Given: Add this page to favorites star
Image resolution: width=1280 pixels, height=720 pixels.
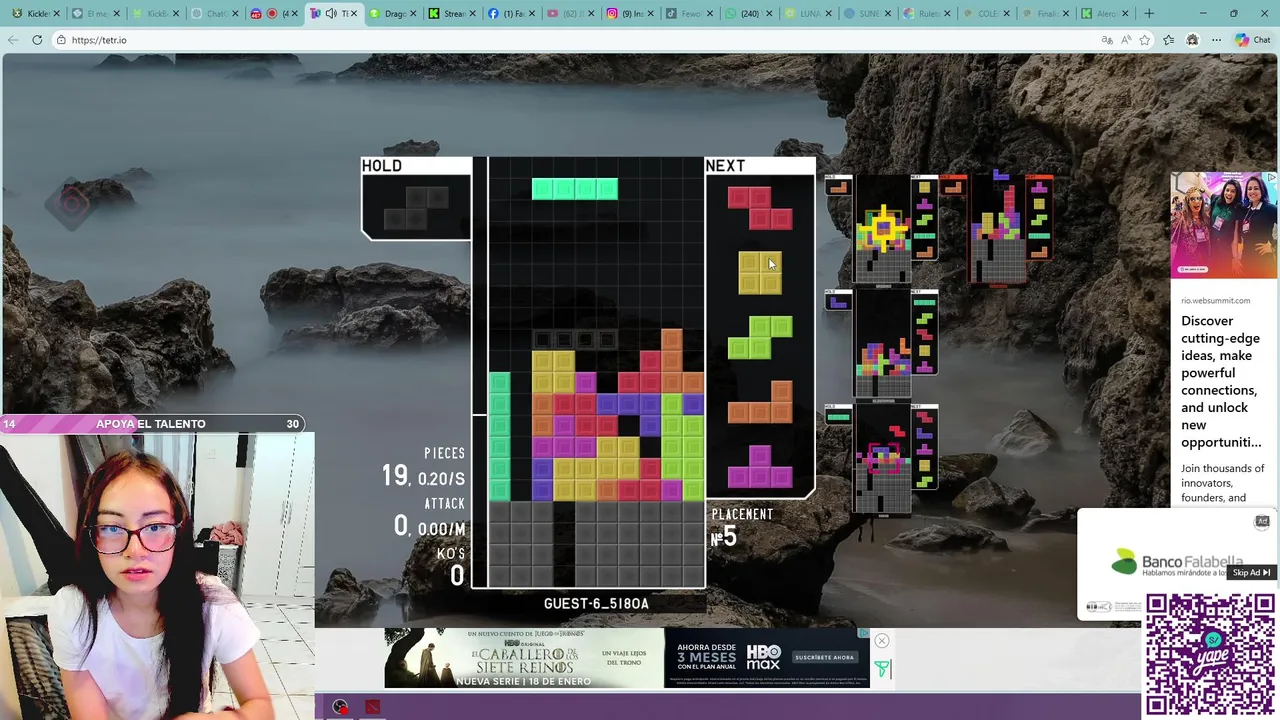Looking at the screenshot, I should pyautogui.click(x=1144, y=40).
